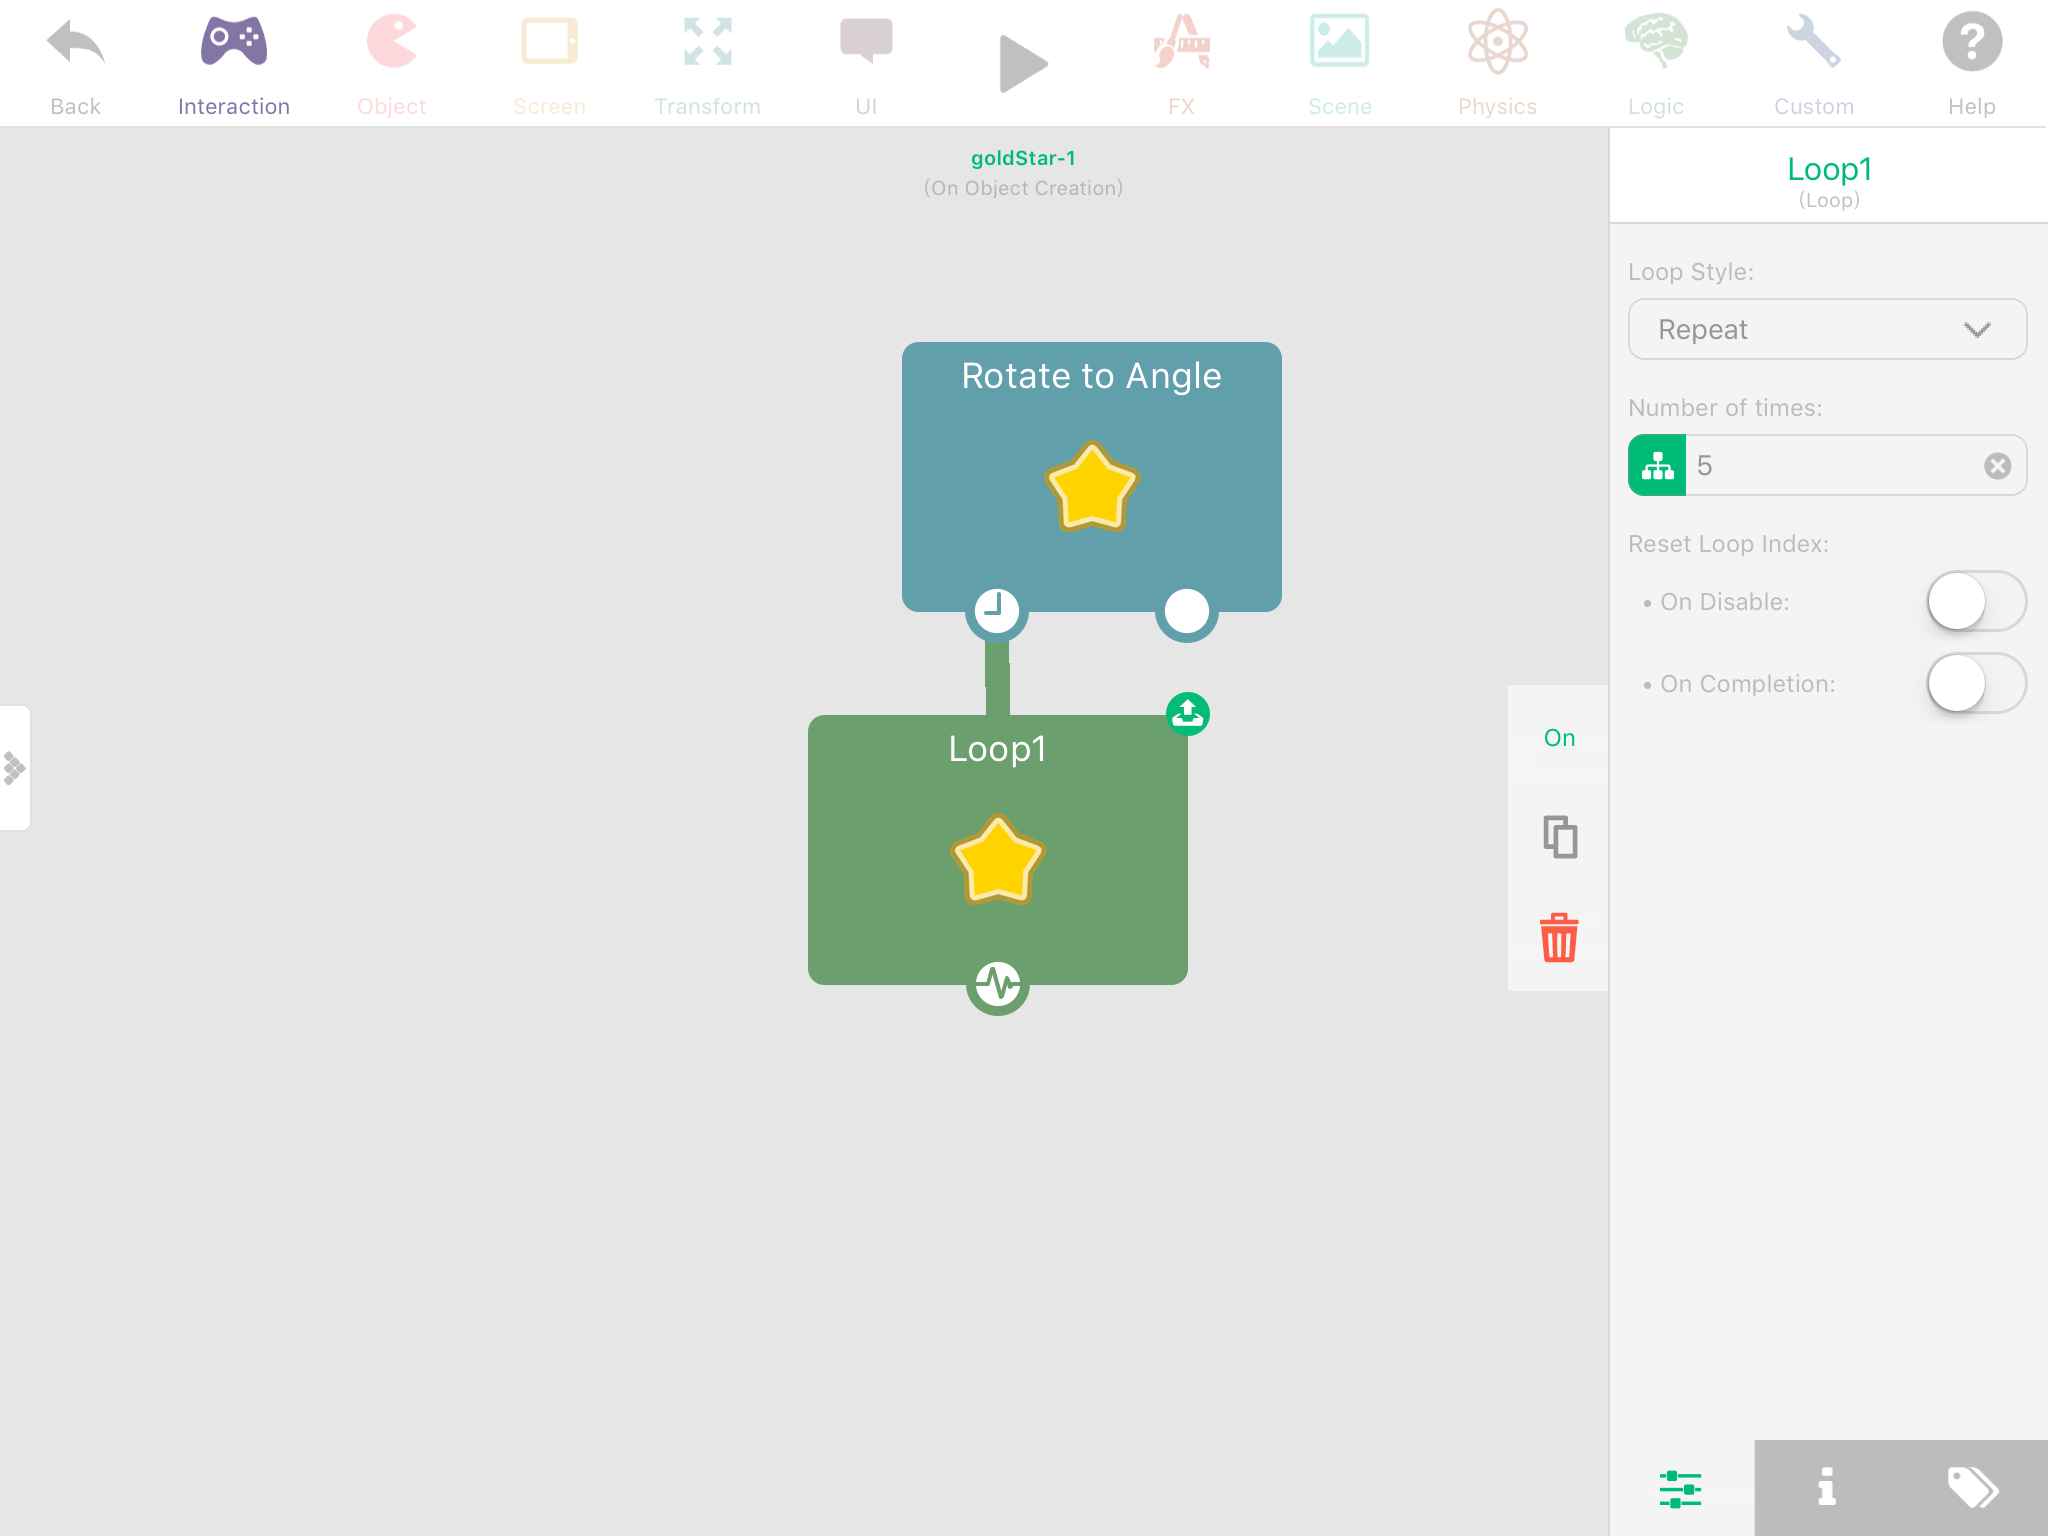Click the duplicate behavior copy icon
Image resolution: width=2048 pixels, height=1536 pixels.
[1558, 837]
